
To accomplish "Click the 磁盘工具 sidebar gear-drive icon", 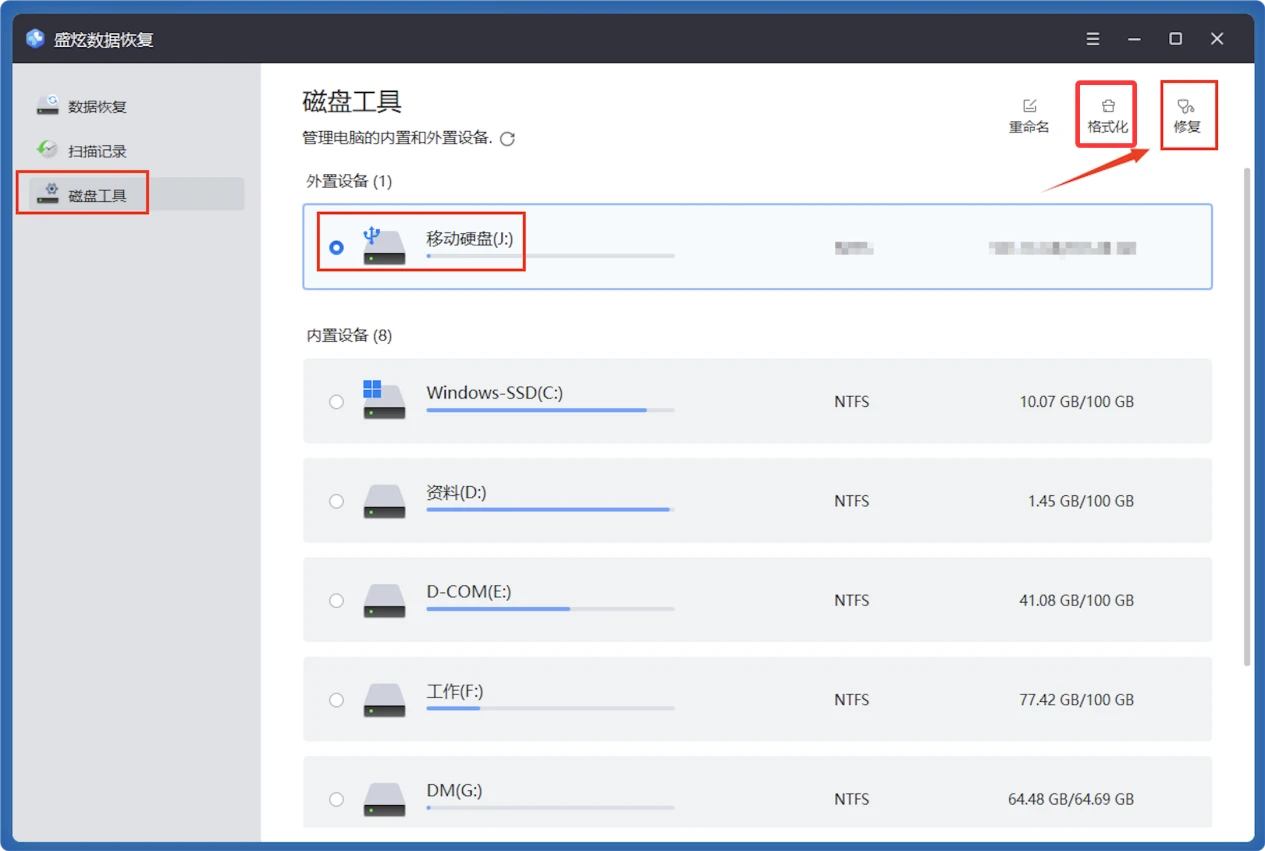I will (x=48, y=194).
